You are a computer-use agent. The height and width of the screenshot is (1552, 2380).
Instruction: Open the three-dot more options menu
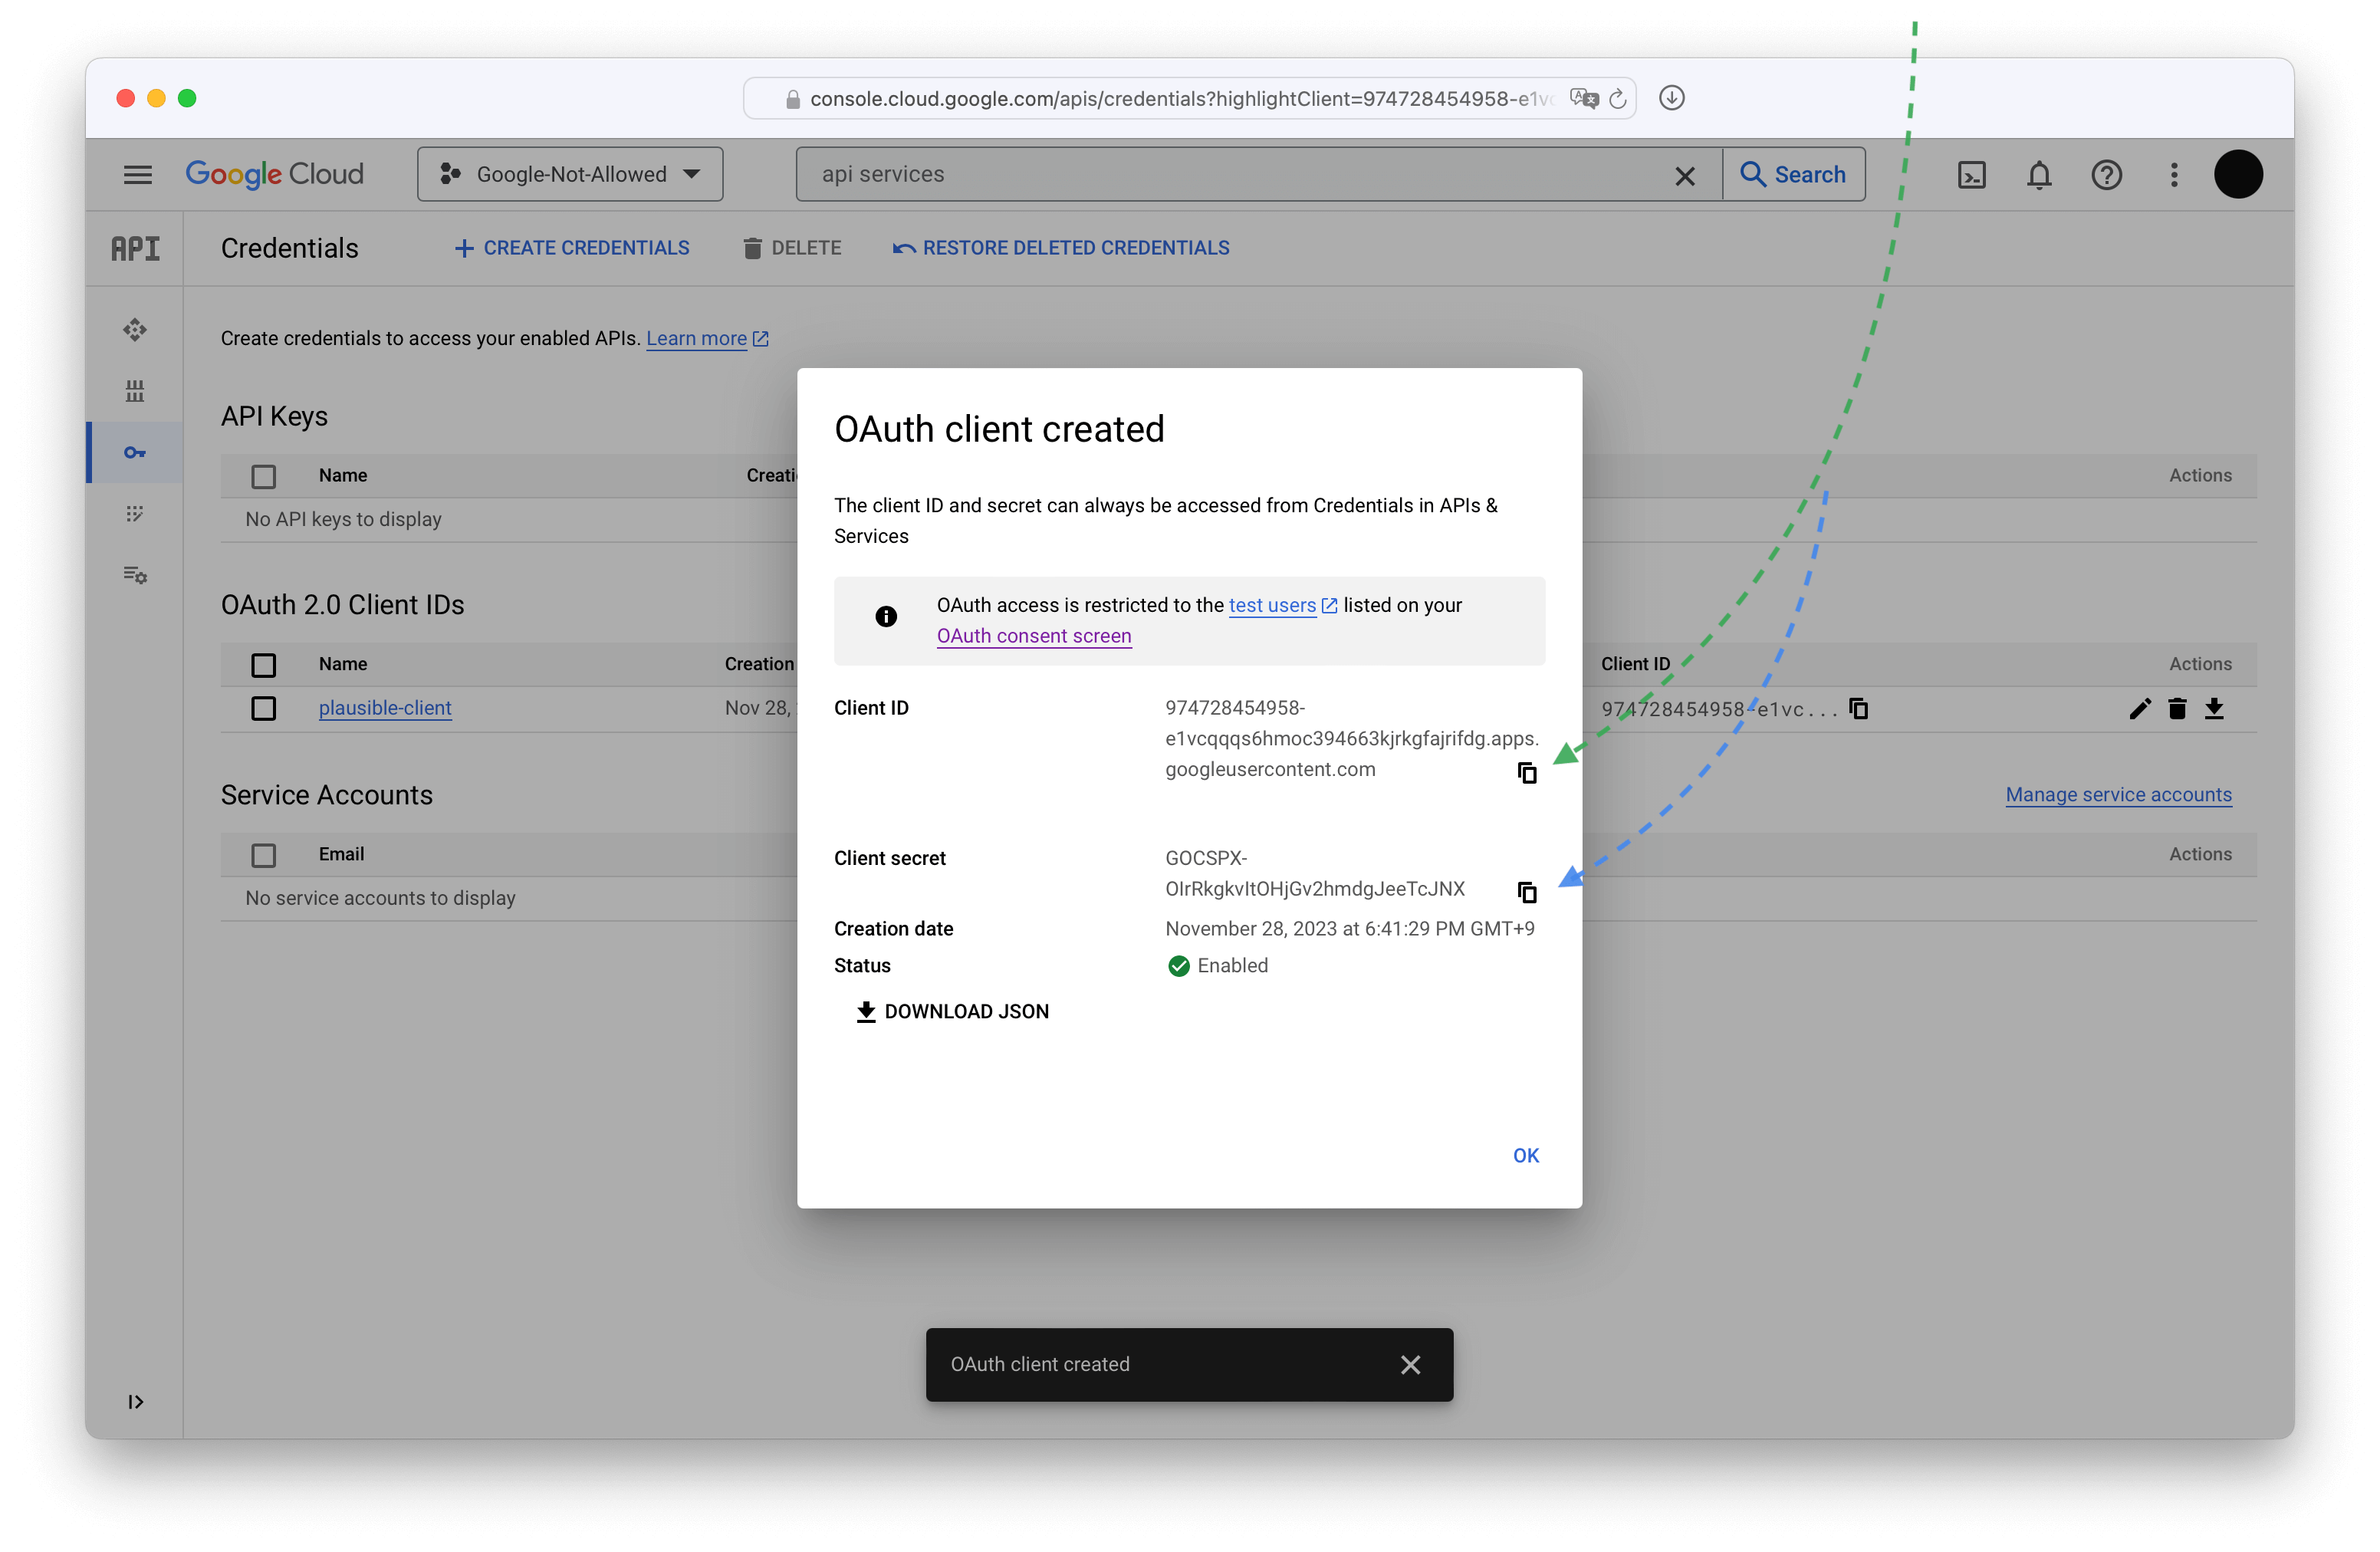coord(2173,175)
